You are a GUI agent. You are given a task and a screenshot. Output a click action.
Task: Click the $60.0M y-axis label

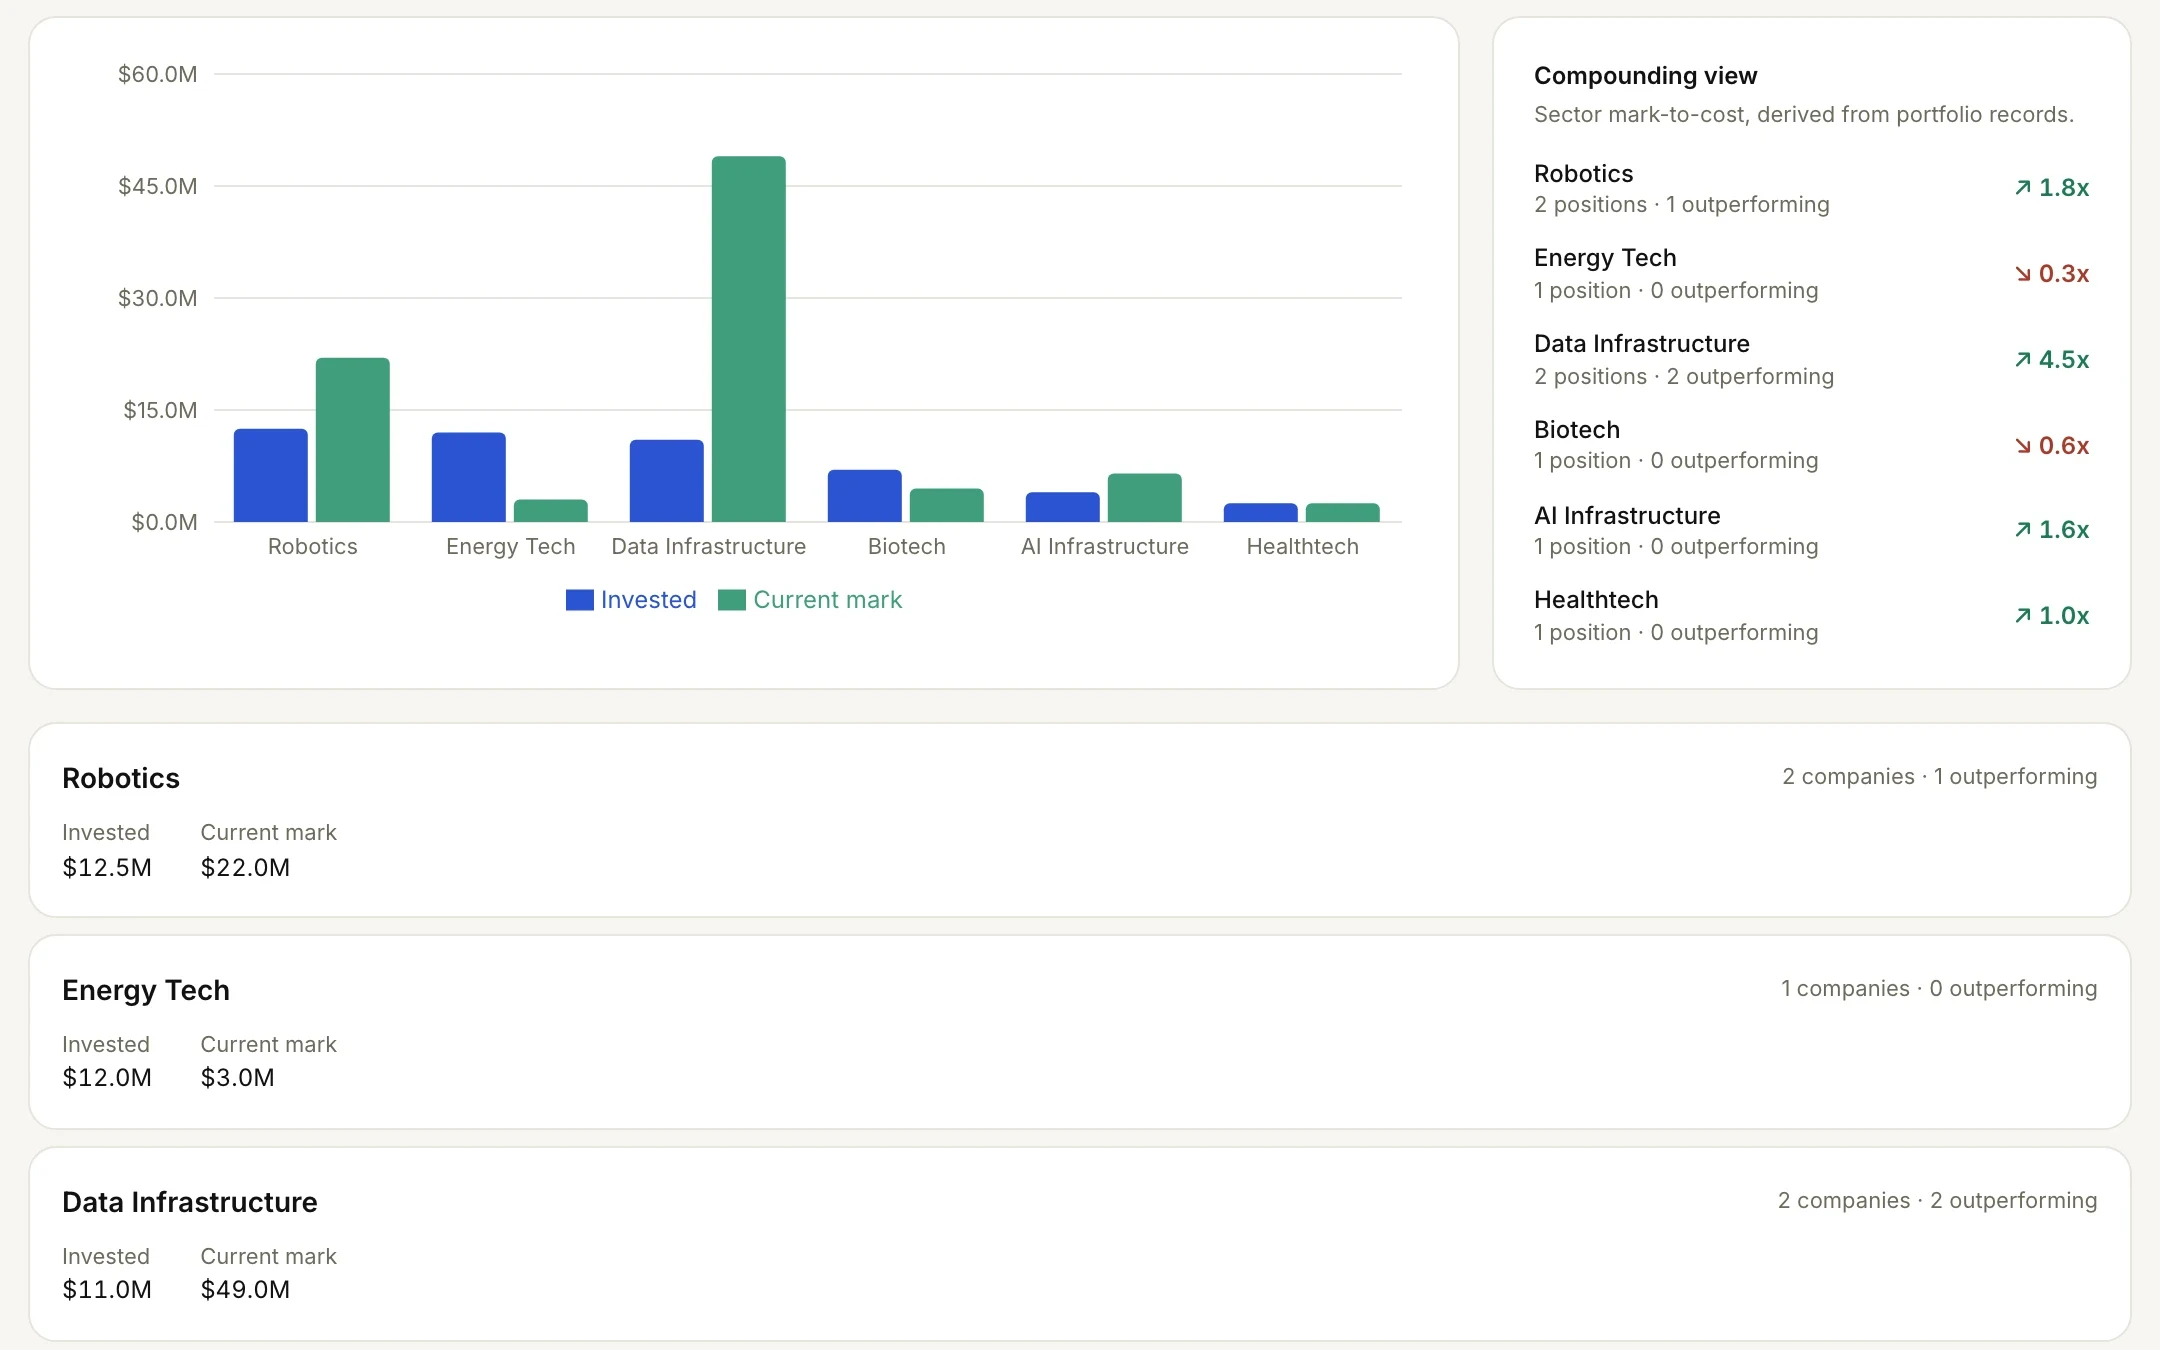158,74
